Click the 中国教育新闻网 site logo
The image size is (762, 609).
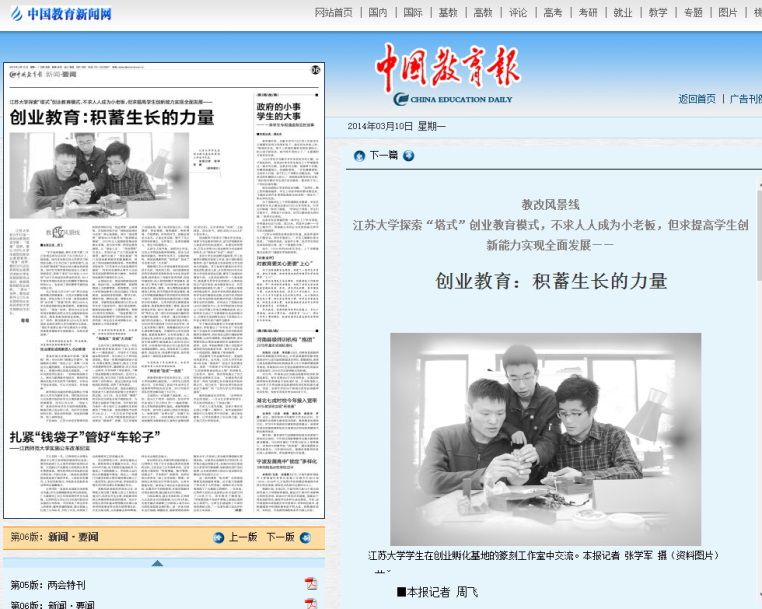[60, 13]
